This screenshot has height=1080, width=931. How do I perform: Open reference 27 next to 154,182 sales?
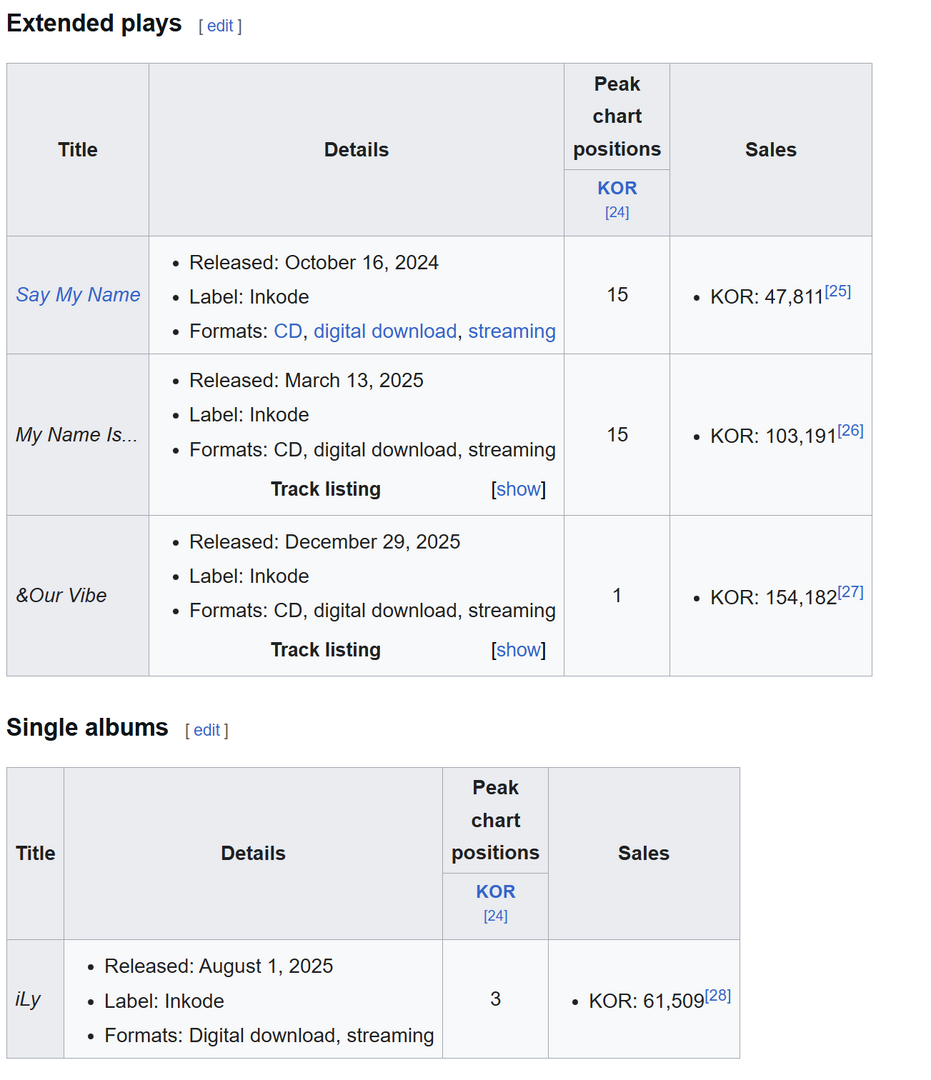click(x=850, y=592)
